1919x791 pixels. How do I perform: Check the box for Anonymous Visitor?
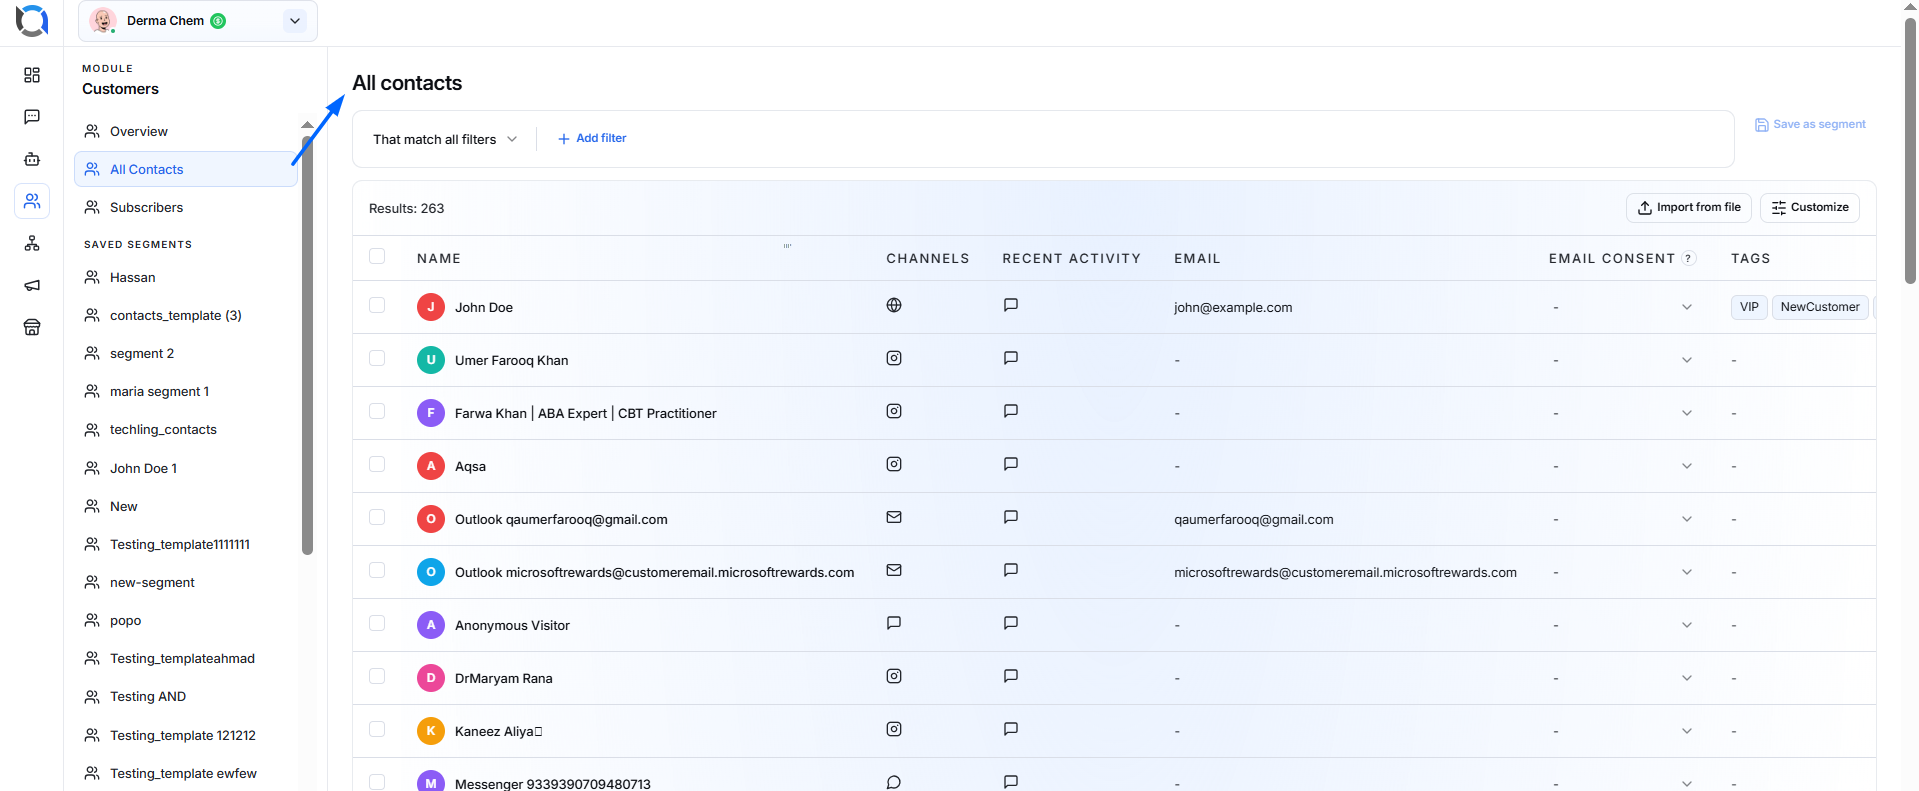coord(377,623)
